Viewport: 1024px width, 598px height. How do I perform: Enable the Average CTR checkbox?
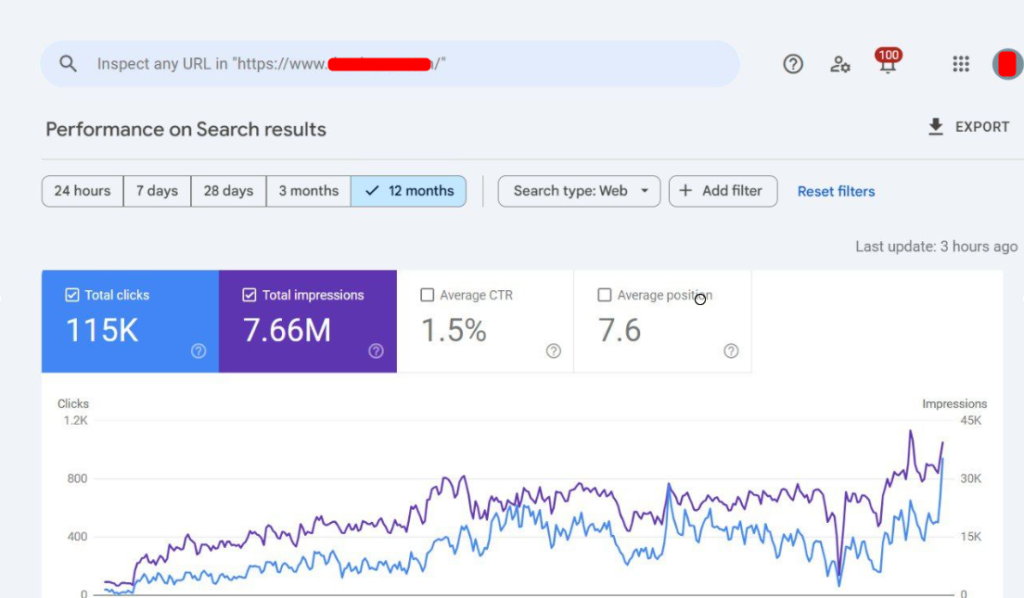[x=429, y=295]
